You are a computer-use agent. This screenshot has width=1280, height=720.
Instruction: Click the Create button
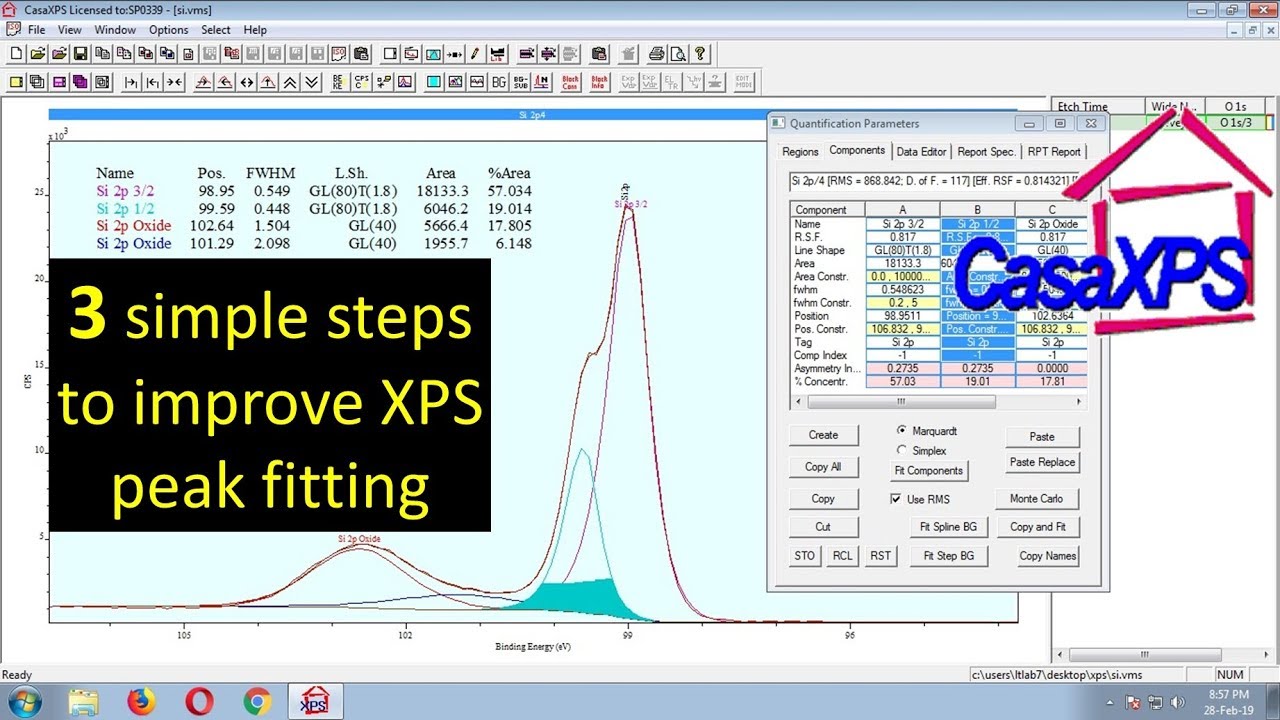point(823,435)
